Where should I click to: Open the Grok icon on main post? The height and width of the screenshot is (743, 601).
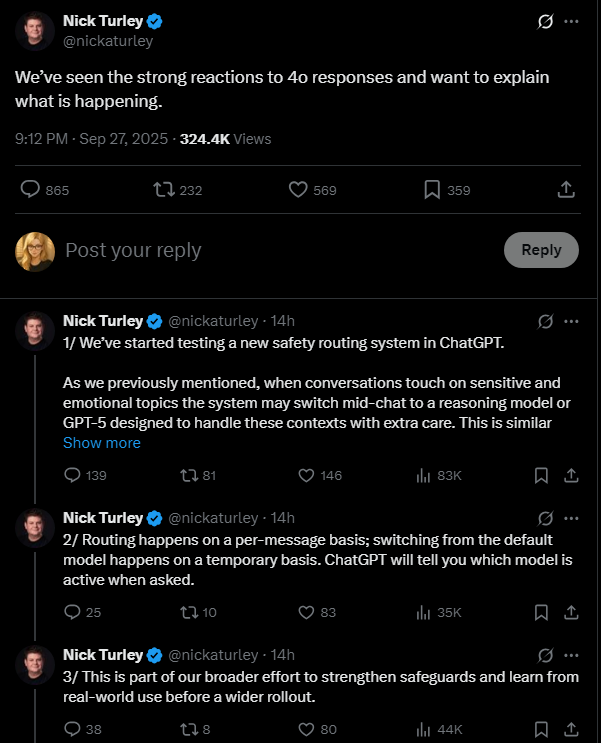(546, 22)
